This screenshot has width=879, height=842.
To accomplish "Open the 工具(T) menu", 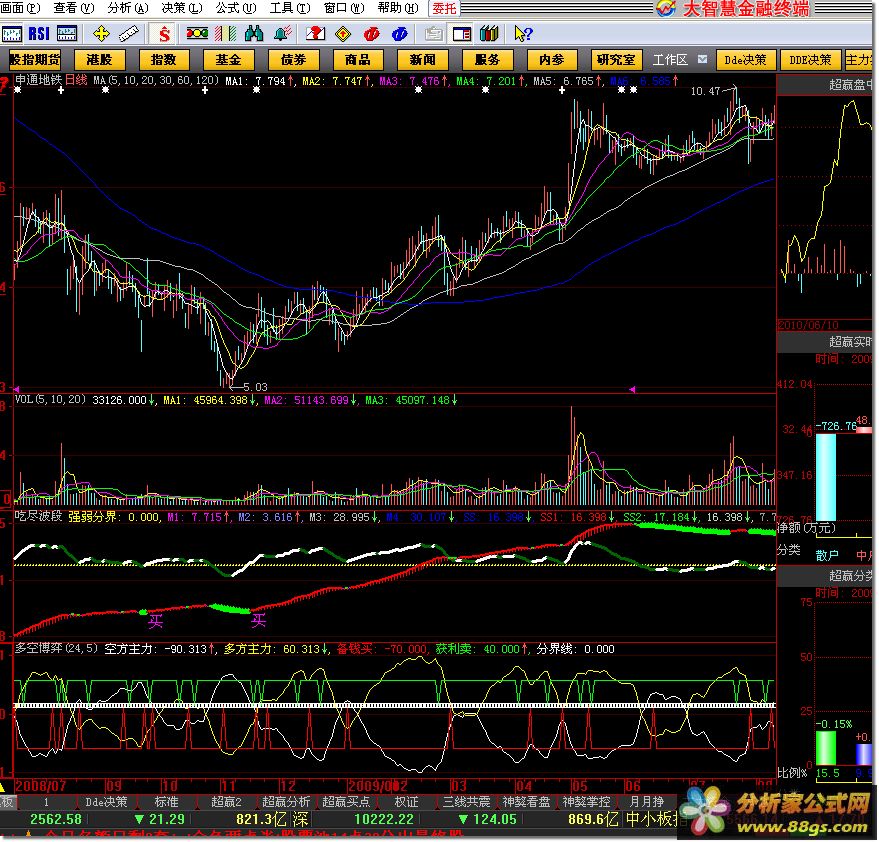I will [x=290, y=8].
